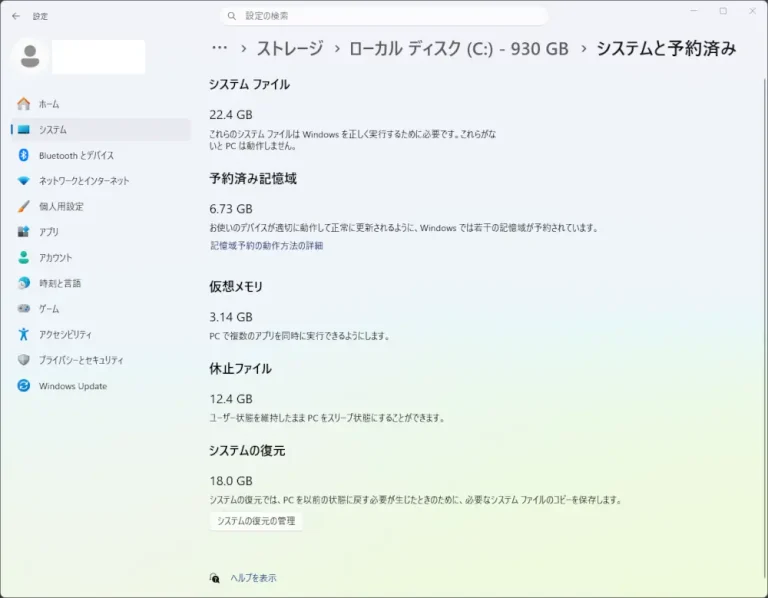Screen dimensions: 768x598
Task: Click the blank user name field
Action: tap(98, 57)
